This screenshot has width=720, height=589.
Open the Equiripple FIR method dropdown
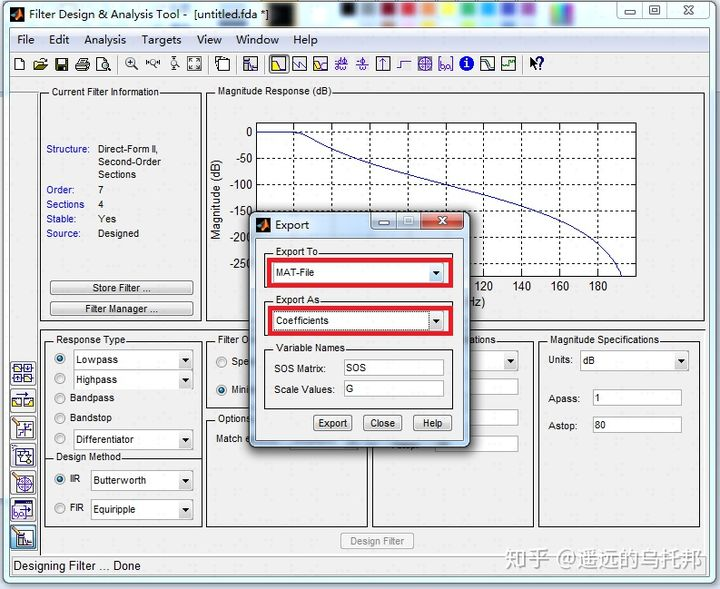point(185,510)
